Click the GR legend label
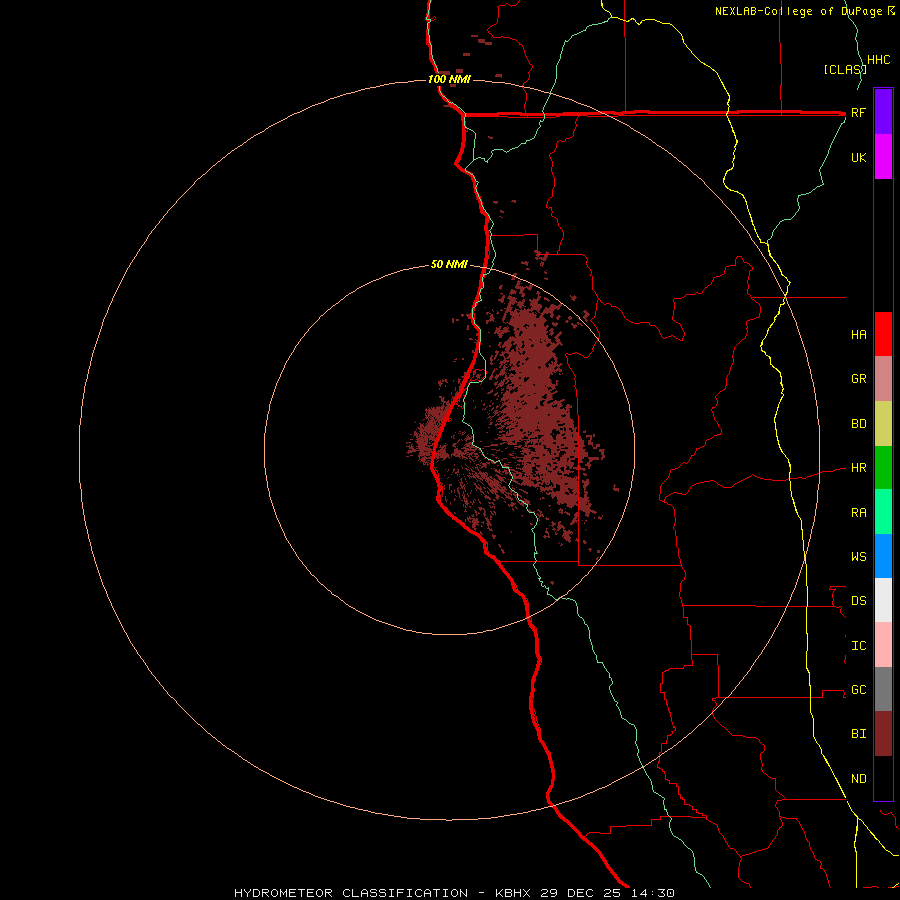The image size is (900, 900). coord(859,379)
